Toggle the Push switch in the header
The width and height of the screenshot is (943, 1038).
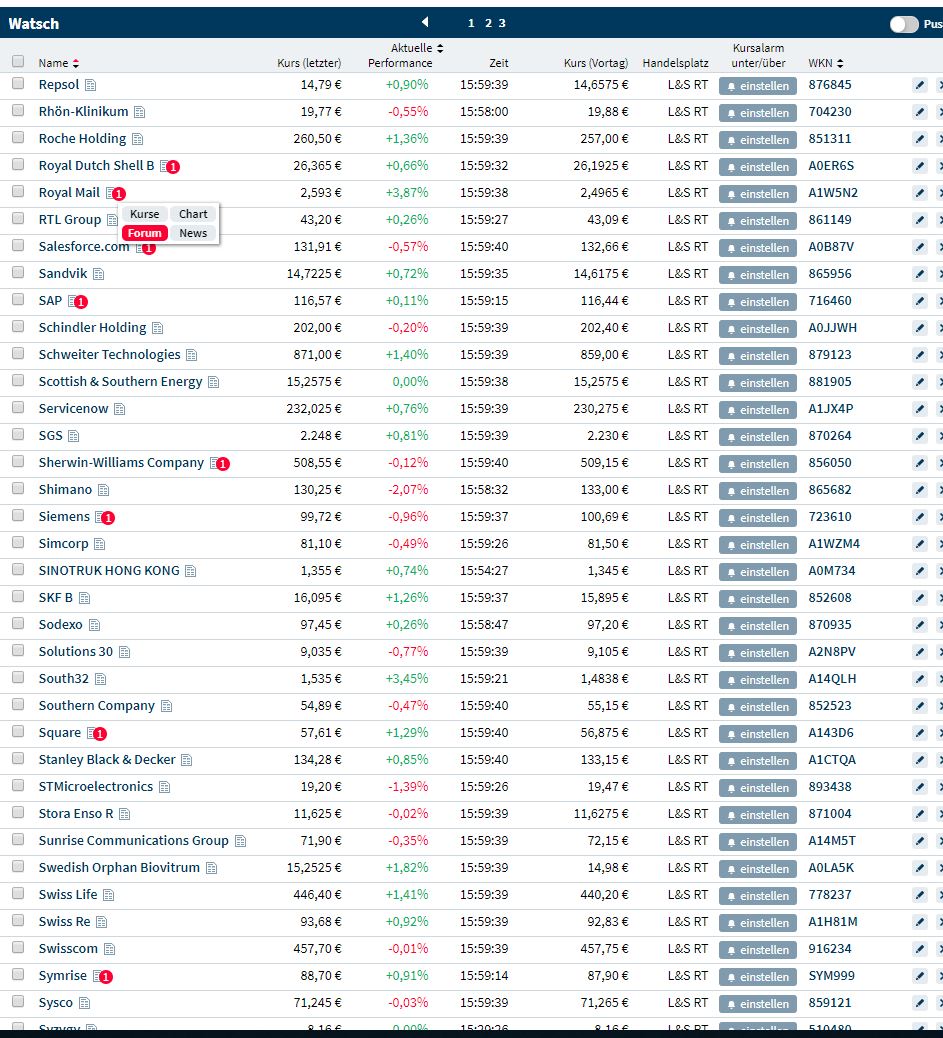(x=904, y=24)
